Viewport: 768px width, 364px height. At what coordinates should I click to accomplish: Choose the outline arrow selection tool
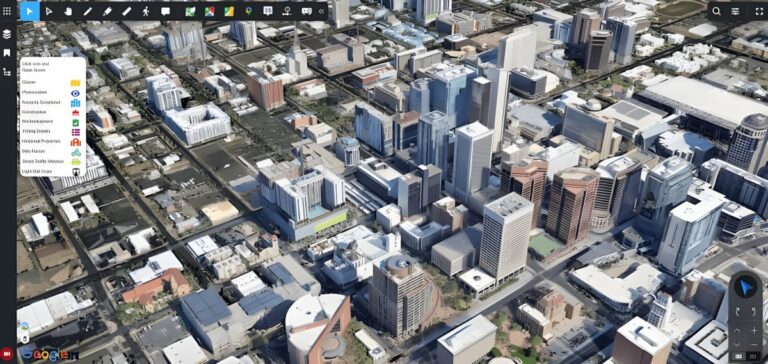(48, 11)
